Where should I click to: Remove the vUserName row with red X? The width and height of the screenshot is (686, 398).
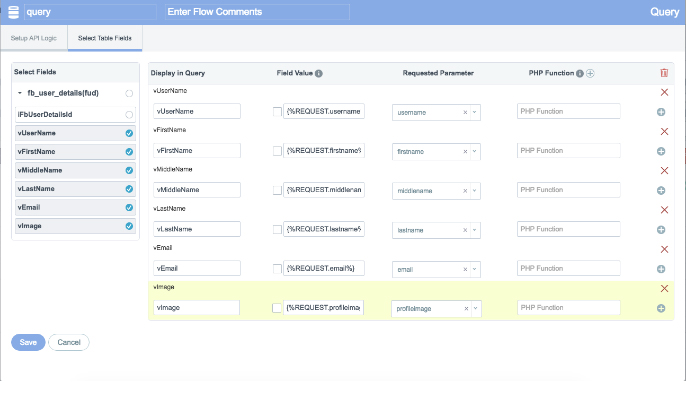click(x=664, y=92)
